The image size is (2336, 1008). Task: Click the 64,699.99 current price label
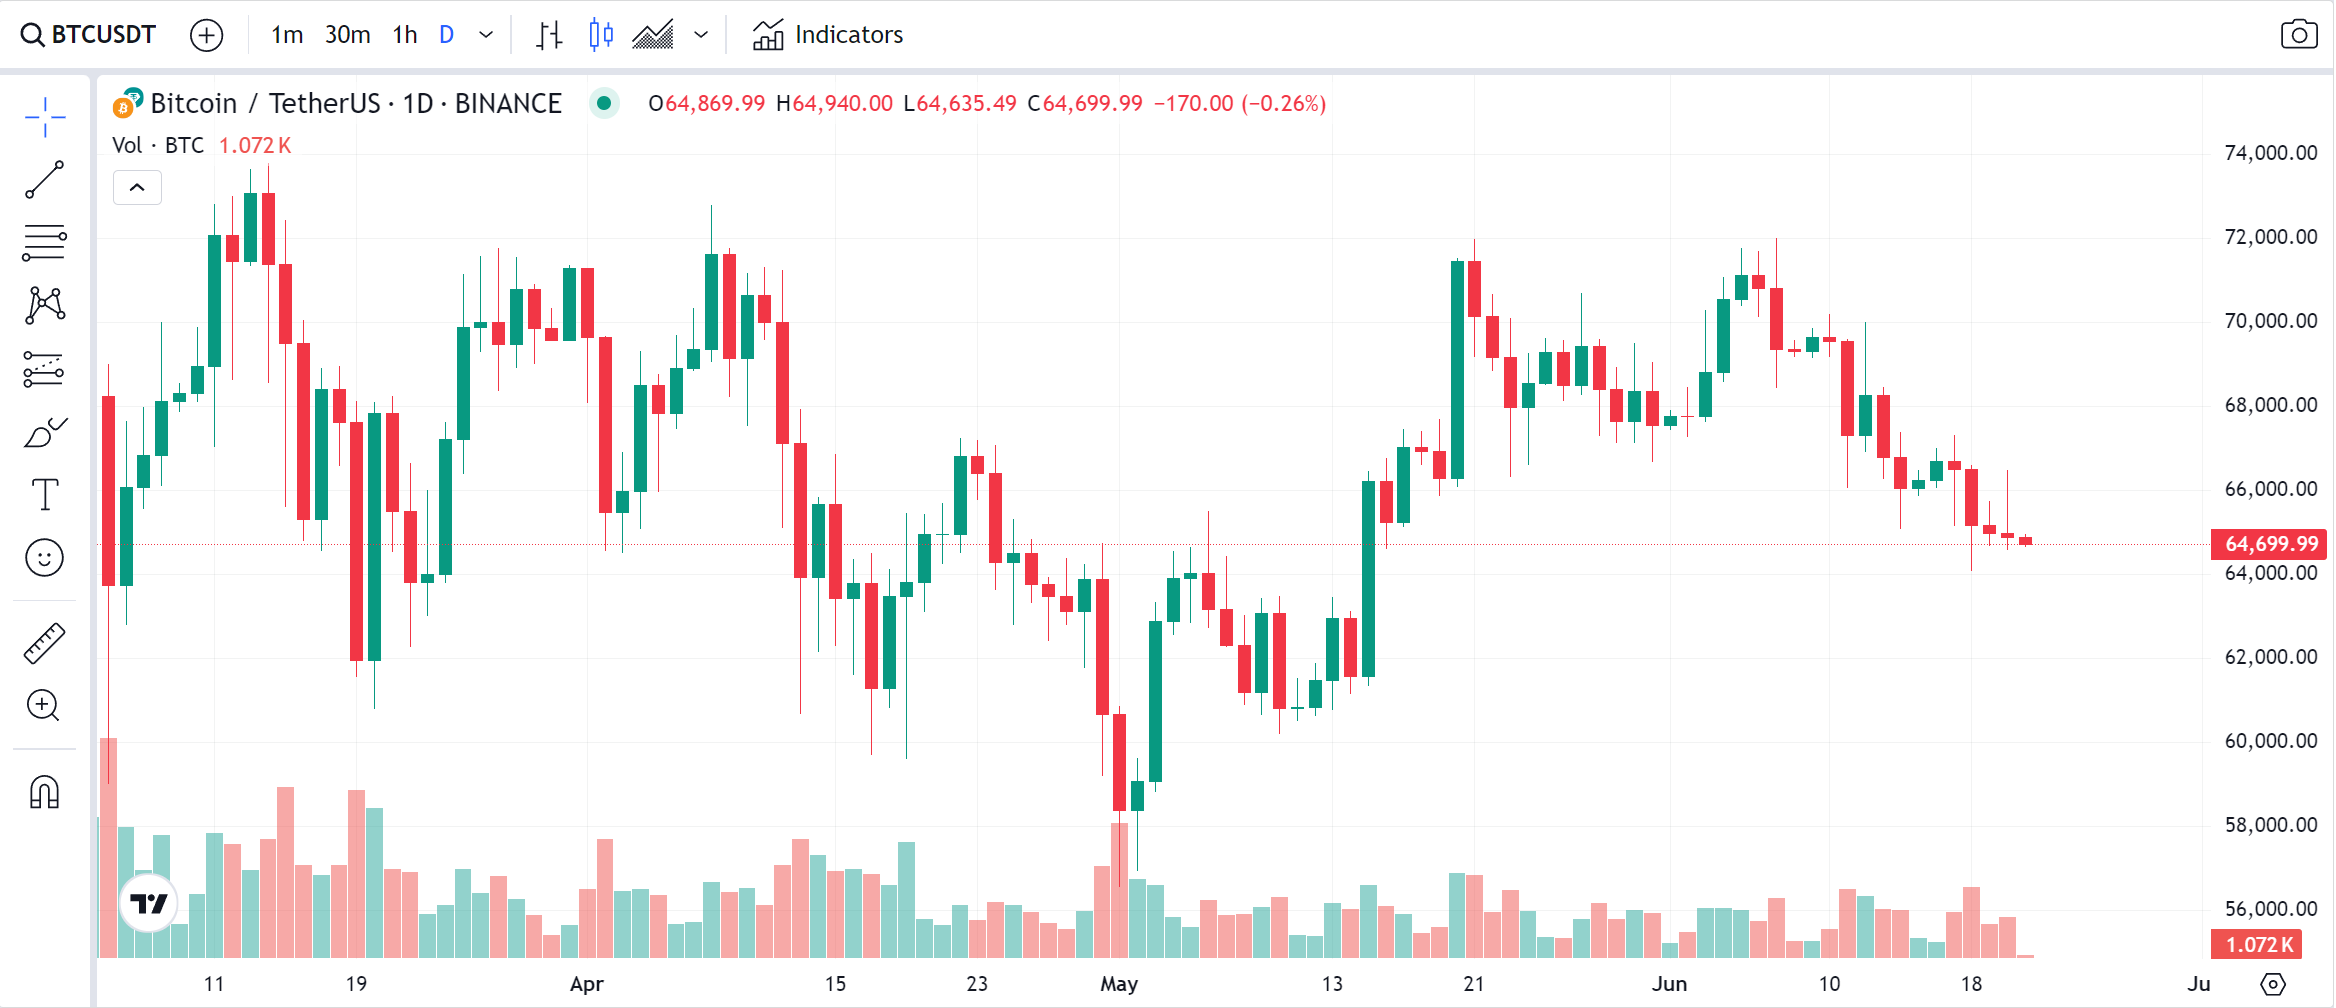(x=2270, y=544)
